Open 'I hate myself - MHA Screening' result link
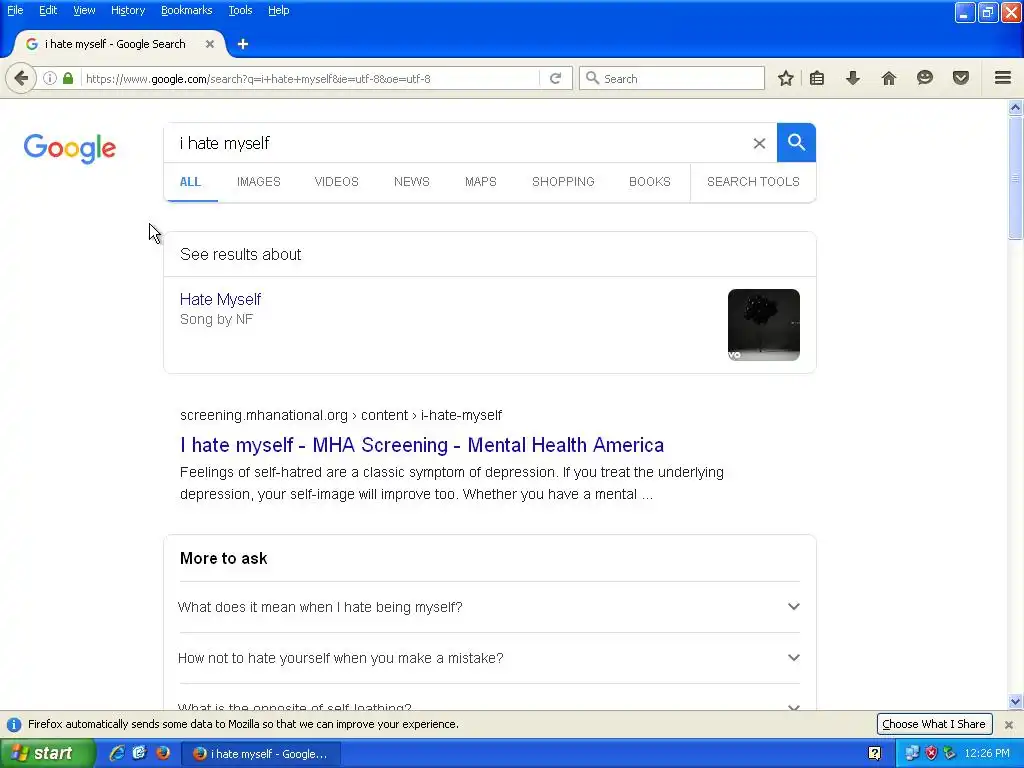1024x768 pixels. (x=422, y=445)
